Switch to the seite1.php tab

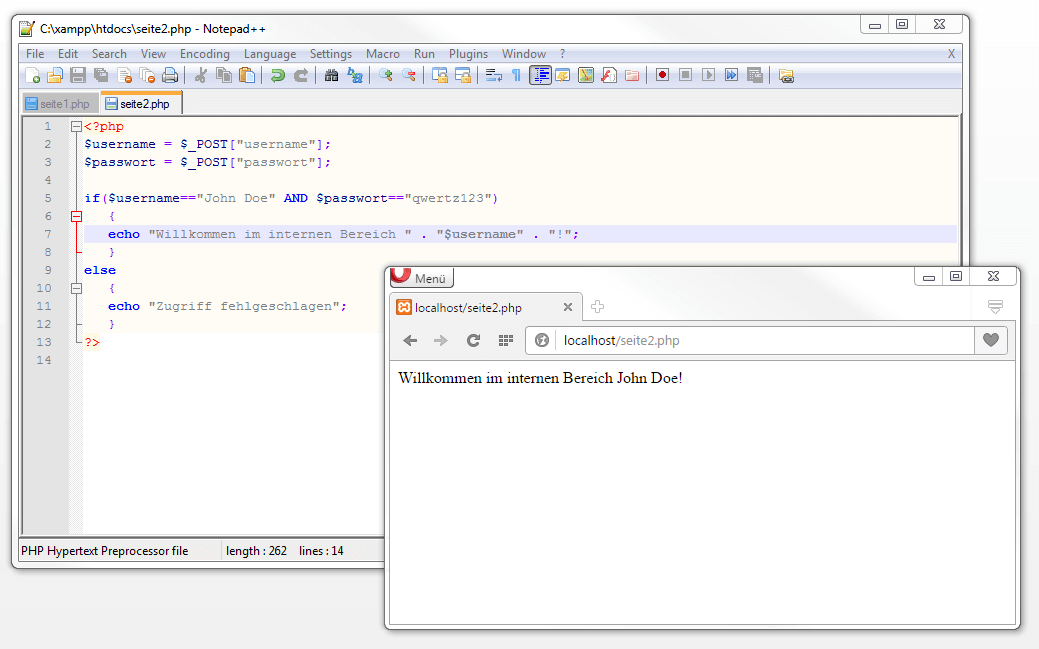(x=60, y=103)
